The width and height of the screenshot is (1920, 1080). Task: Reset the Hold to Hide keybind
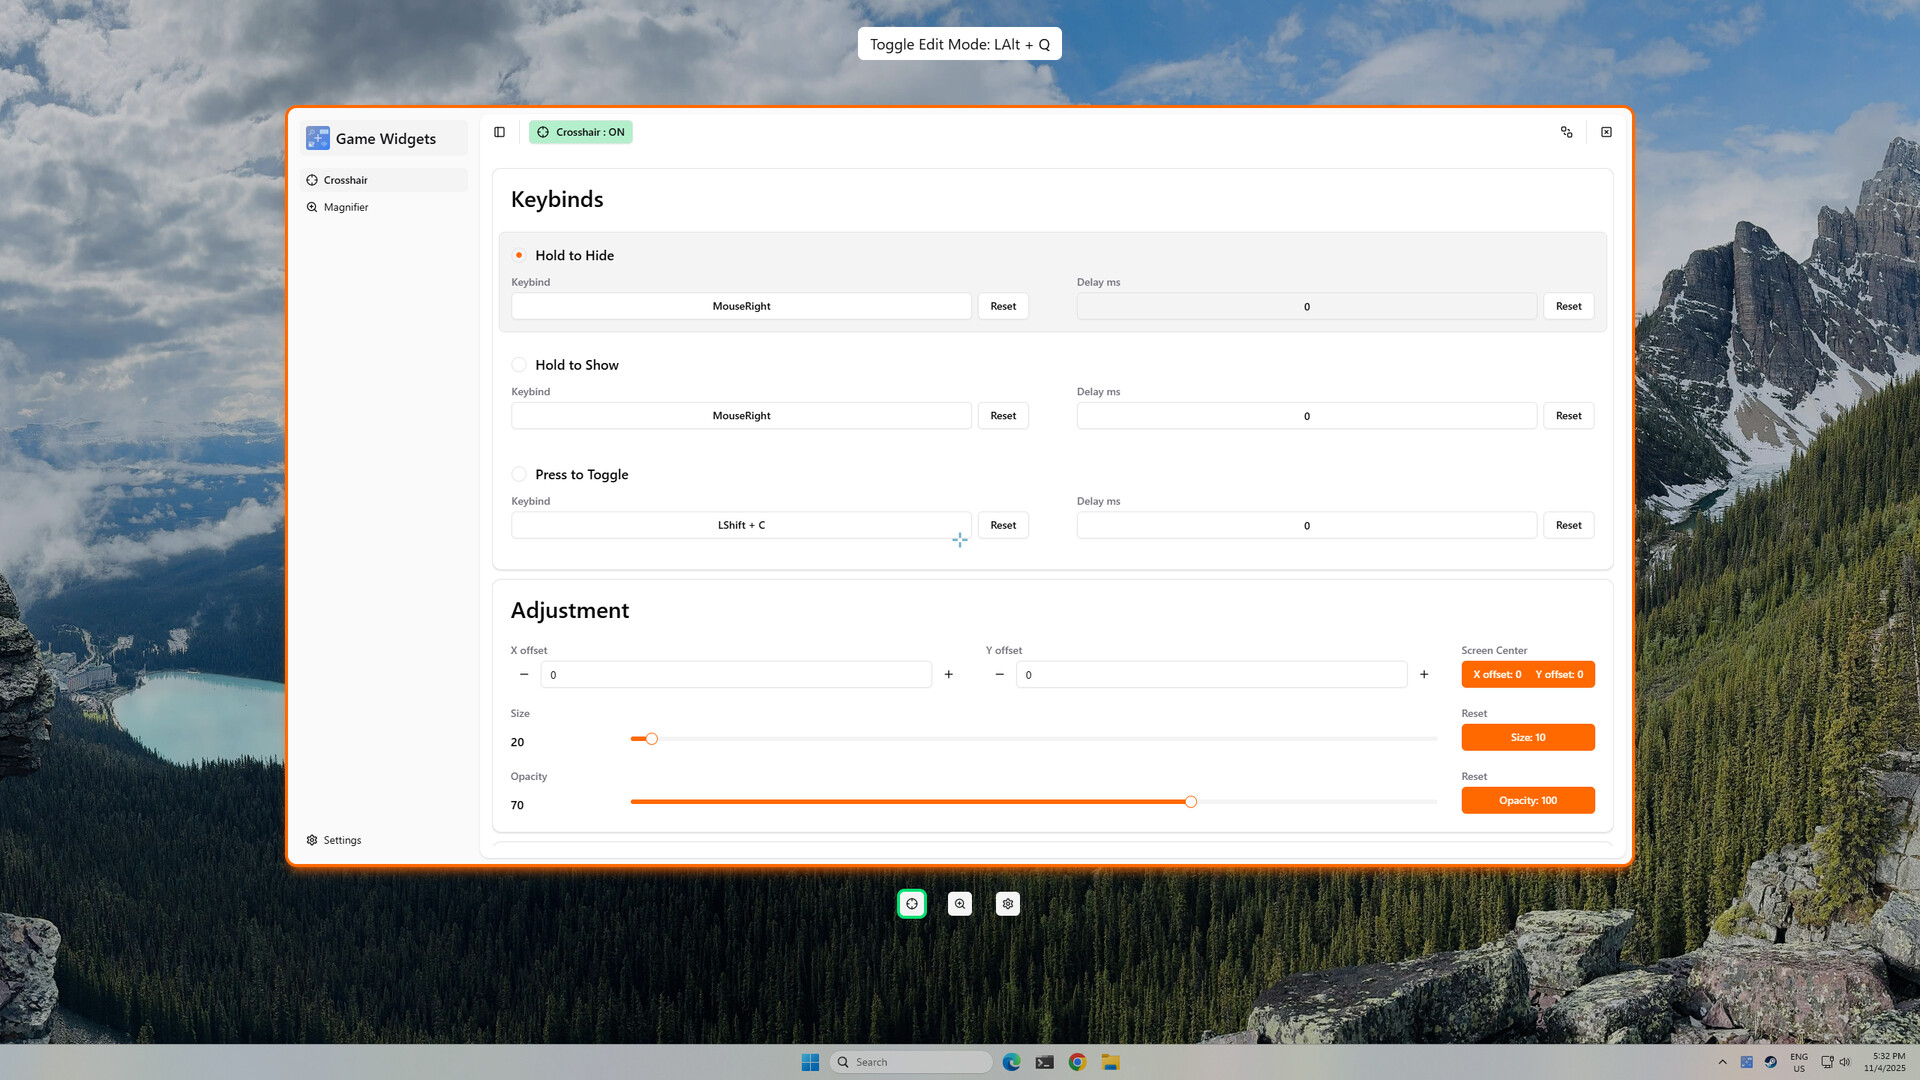point(1003,306)
